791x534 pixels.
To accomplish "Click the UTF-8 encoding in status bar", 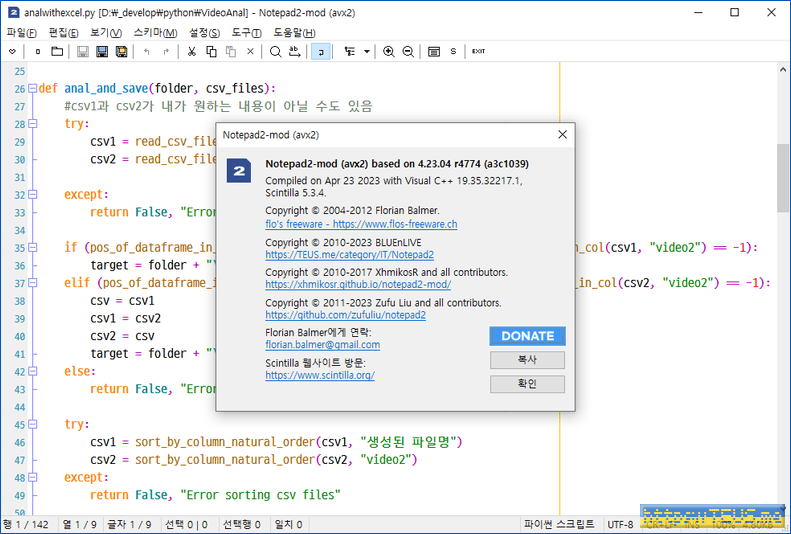I will [x=620, y=525].
